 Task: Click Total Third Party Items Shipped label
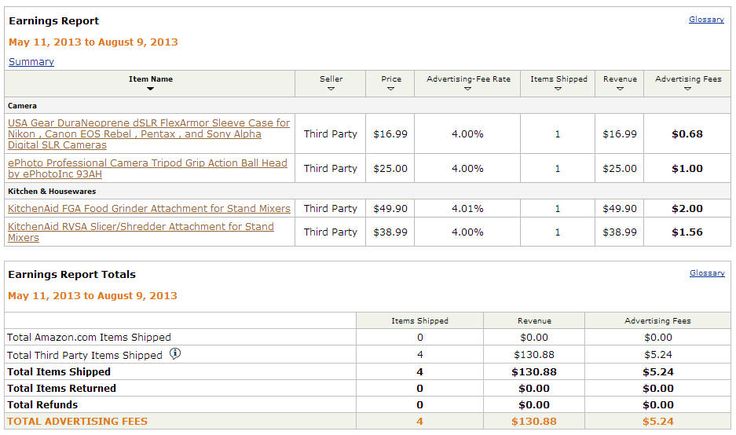click(x=84, y=355)
